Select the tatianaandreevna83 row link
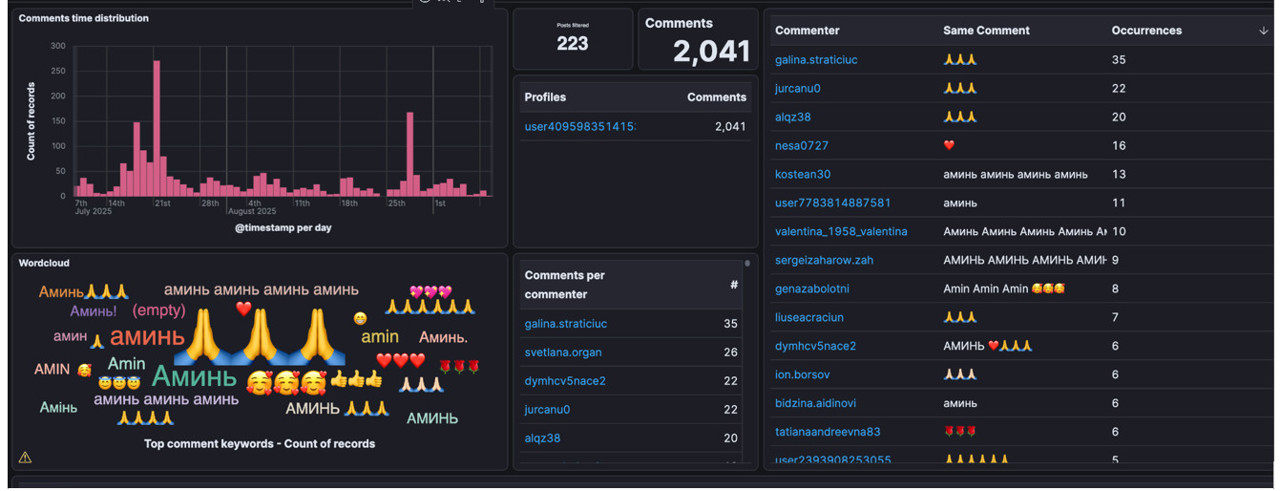1280x491 pixels. point(825,432)
